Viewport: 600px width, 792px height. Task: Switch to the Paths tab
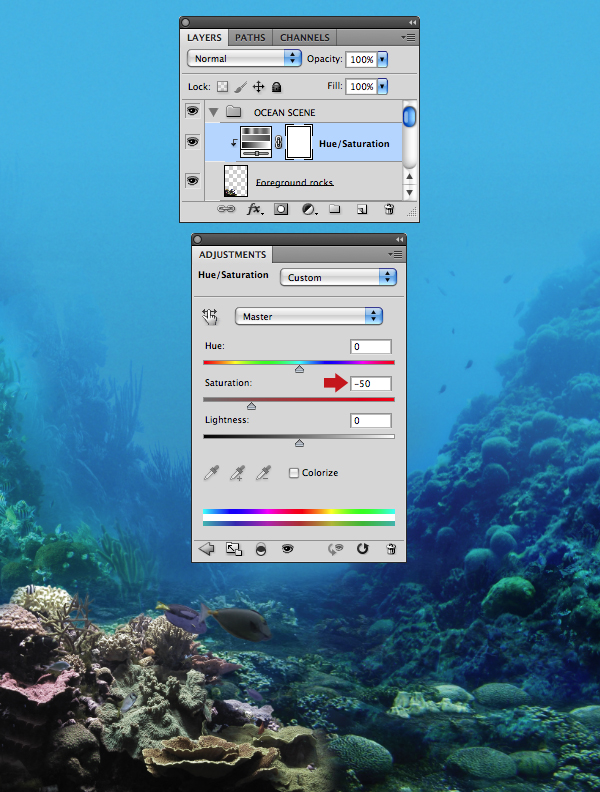(x=250, y=37)
